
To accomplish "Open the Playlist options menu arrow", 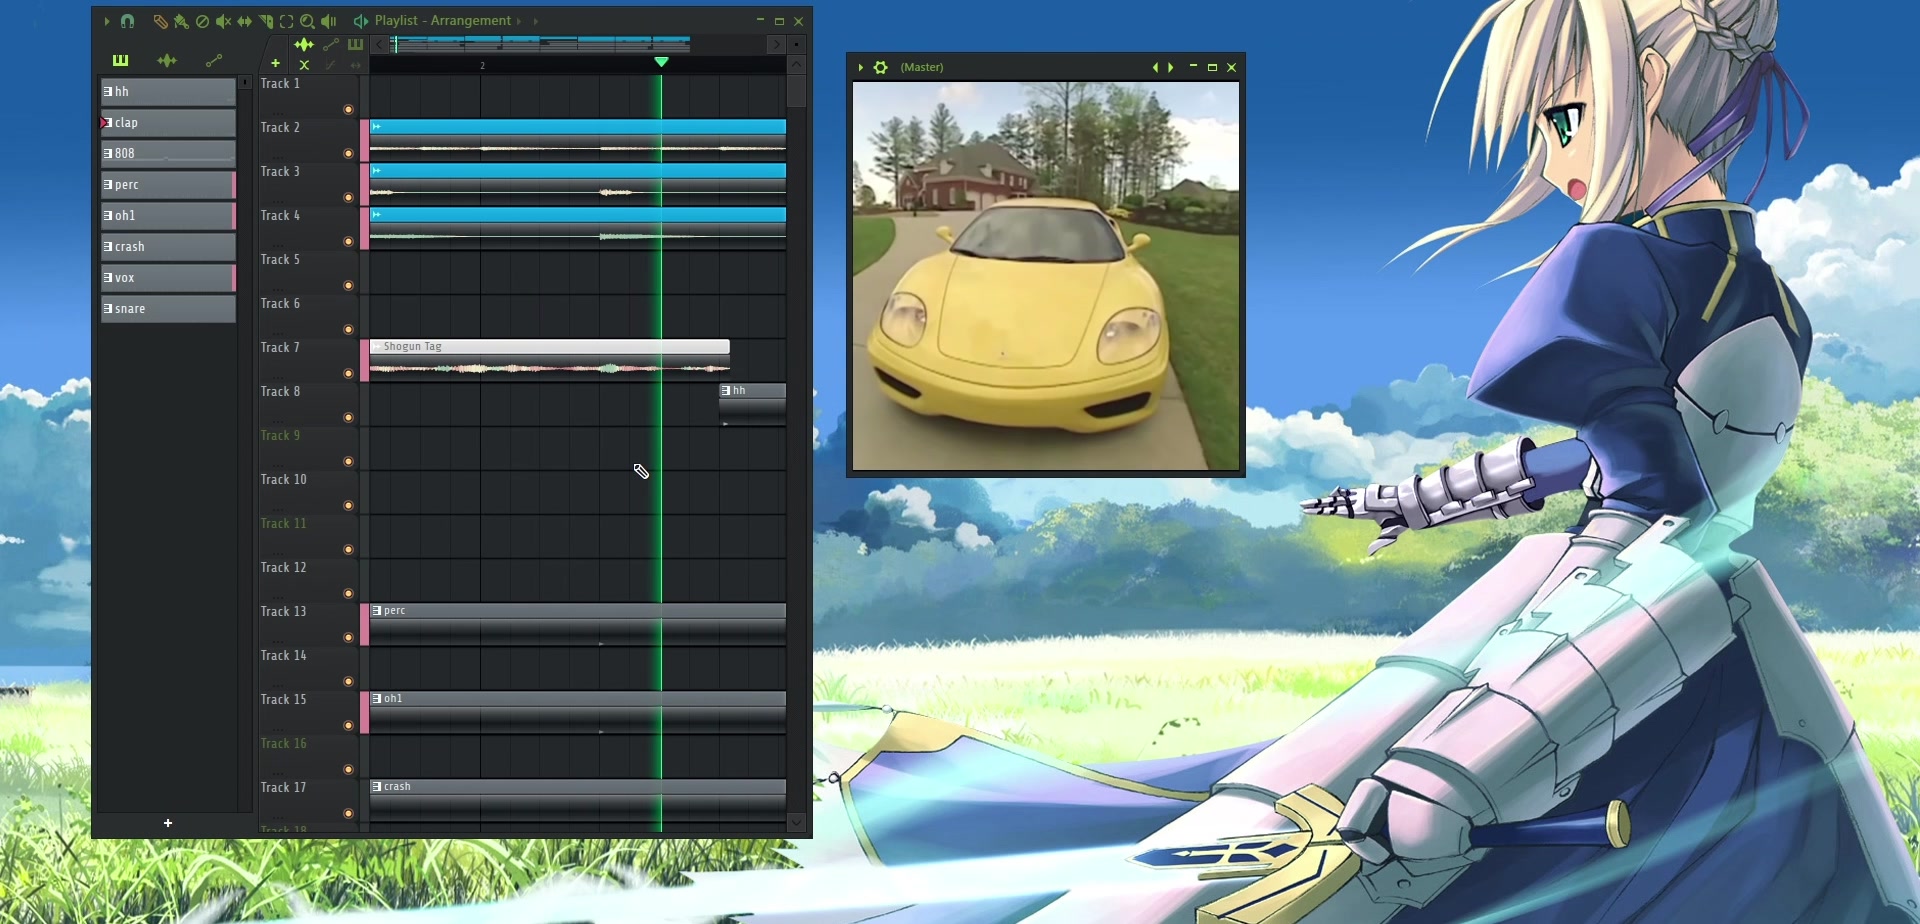I will [x=107, y=21].
